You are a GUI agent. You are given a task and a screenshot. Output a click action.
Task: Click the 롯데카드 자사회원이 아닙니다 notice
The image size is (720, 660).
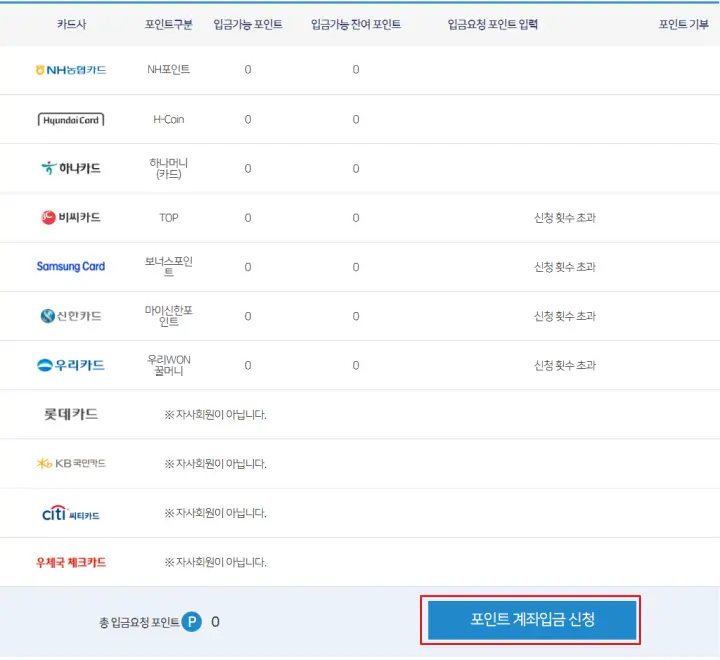(x=215, y=415)
